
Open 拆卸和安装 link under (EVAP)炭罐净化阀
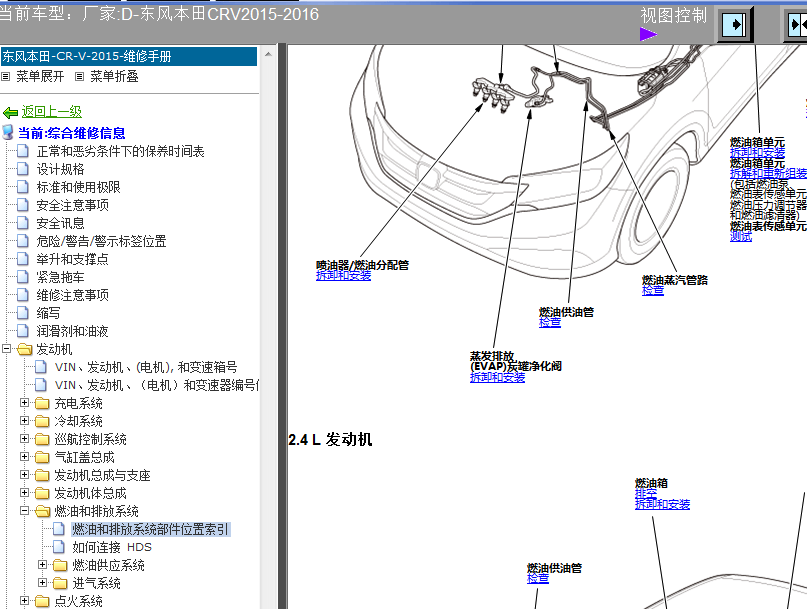[x=497, y=377]
